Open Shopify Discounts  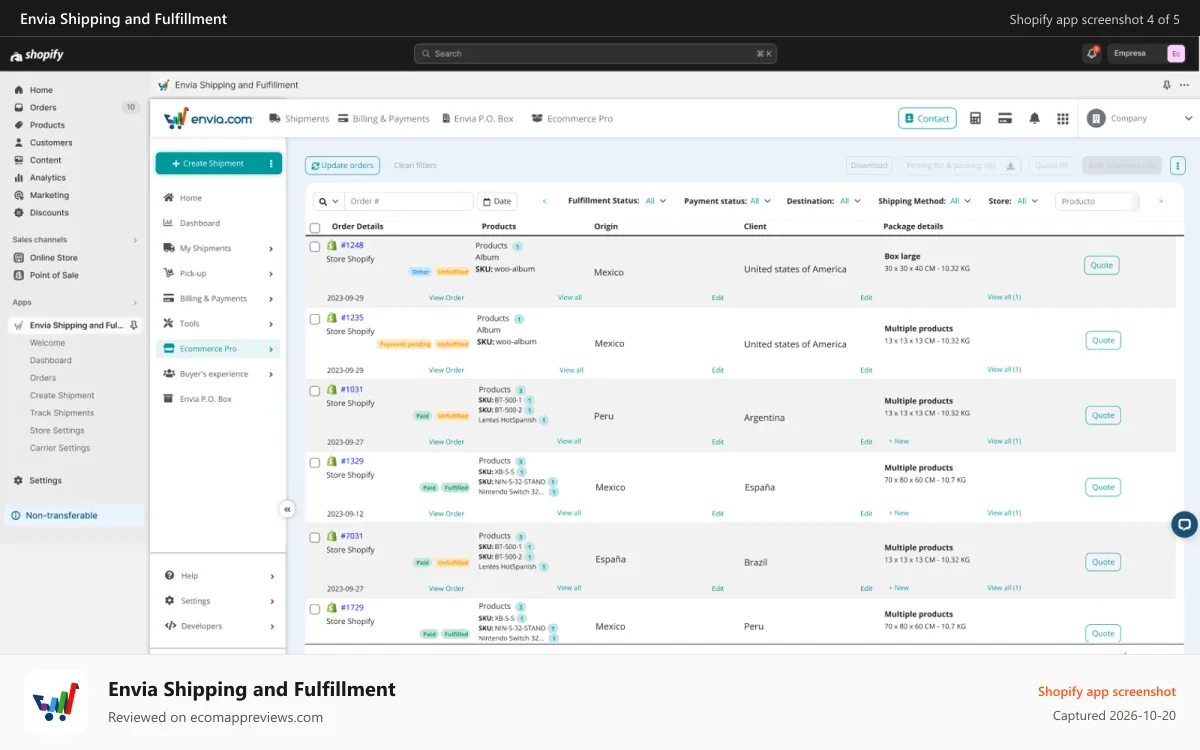(49, 213)
